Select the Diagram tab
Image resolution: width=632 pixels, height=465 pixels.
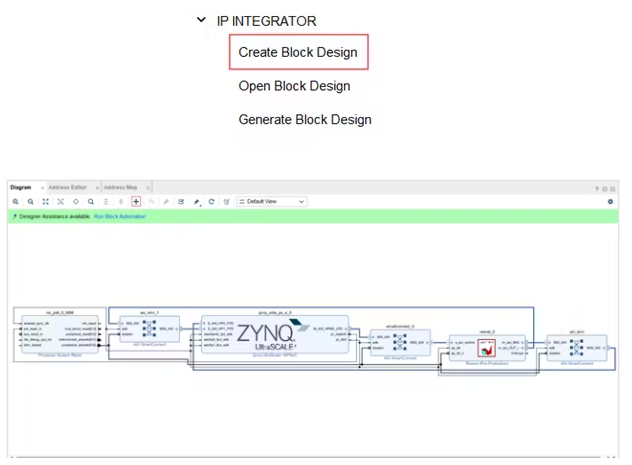[20, 188]
